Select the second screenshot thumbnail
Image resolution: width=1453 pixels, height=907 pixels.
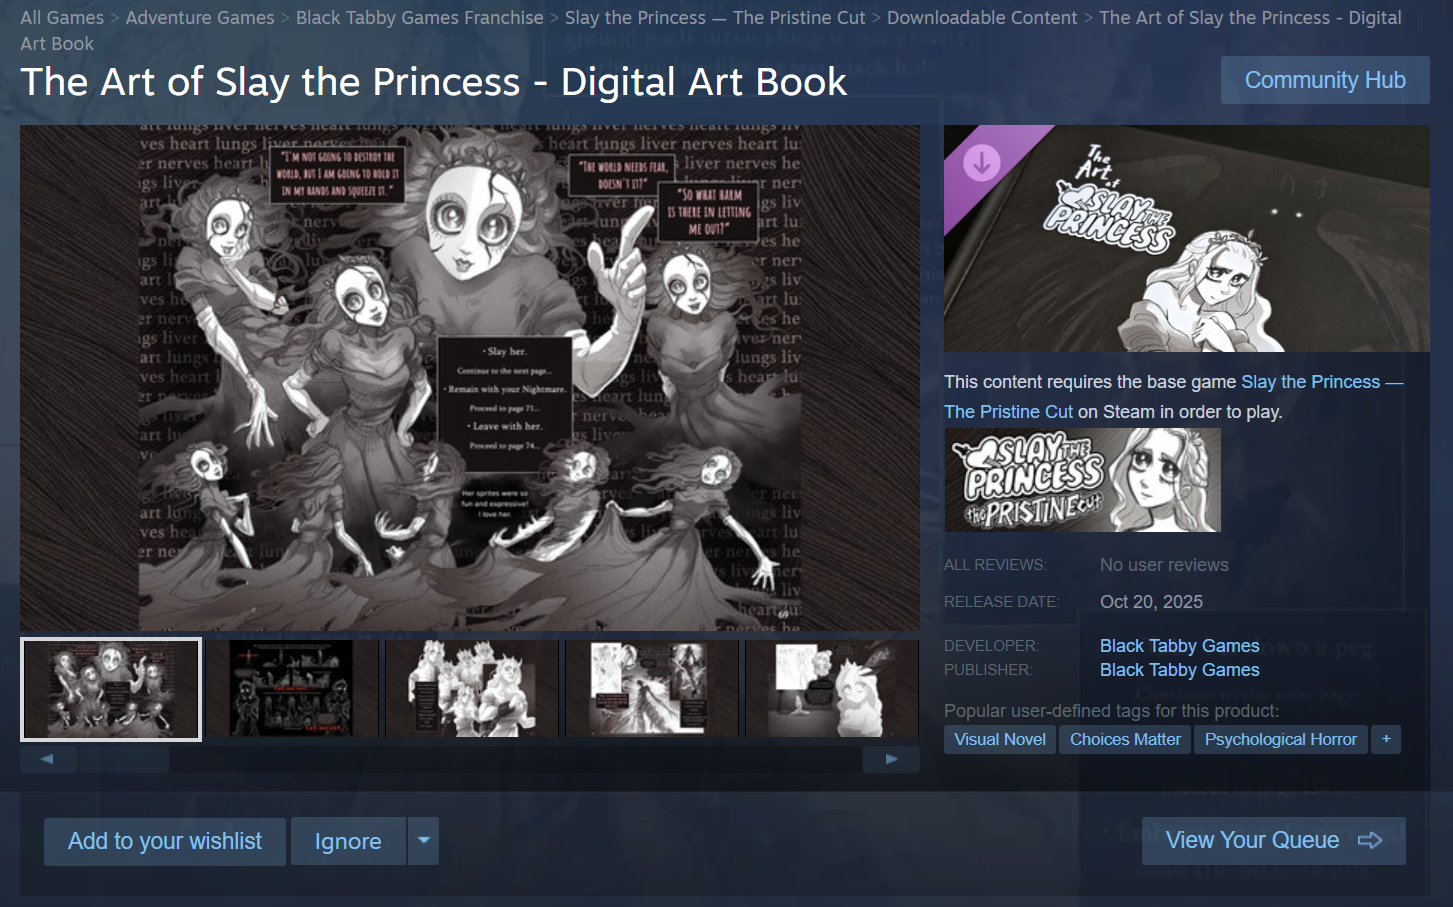290,689
